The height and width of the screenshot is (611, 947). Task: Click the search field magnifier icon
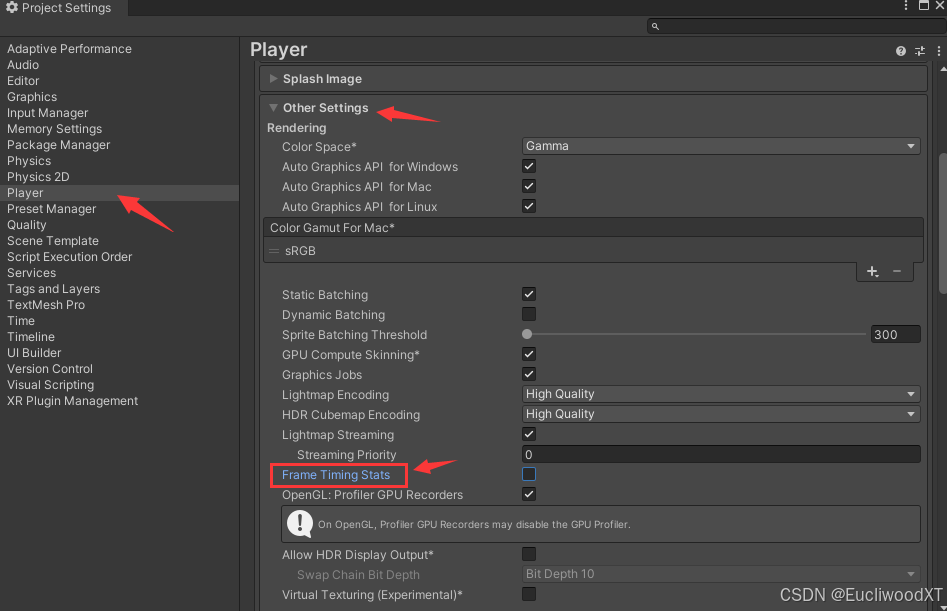655,27
